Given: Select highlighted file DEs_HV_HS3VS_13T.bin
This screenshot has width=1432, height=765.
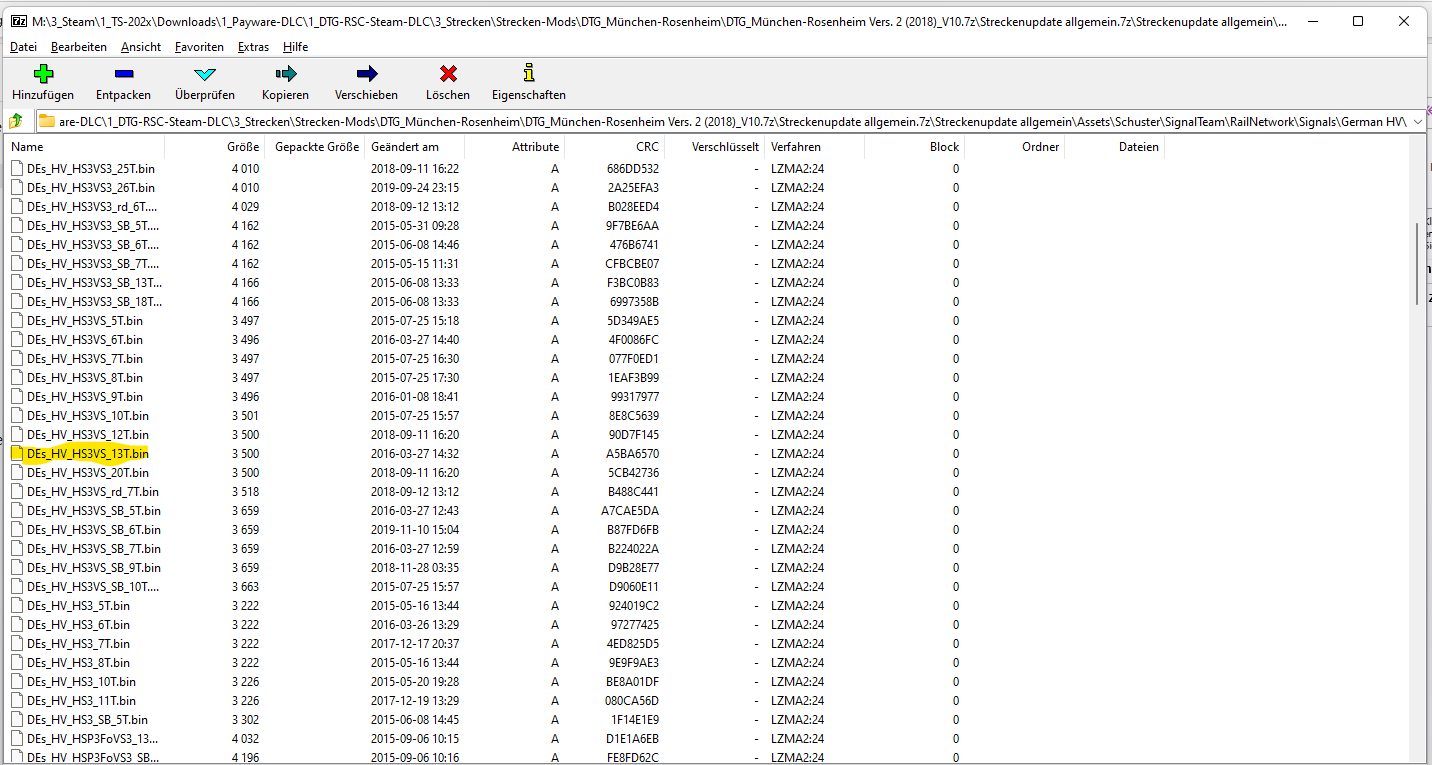Looking at the screenshot, I should coord(87,454).
